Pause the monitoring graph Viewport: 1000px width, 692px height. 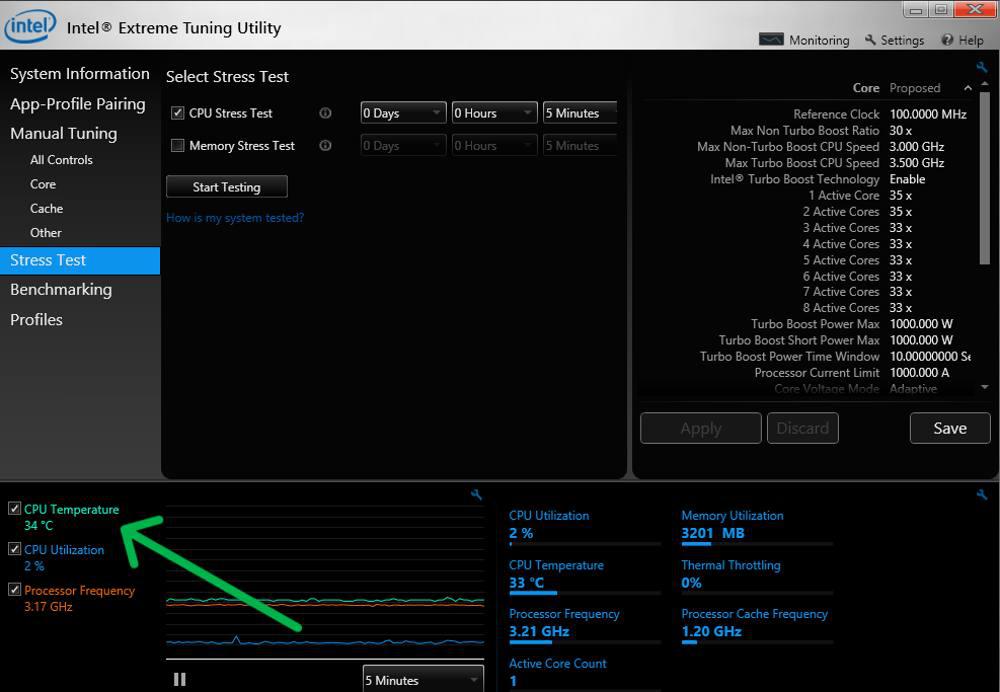(180, 679)
